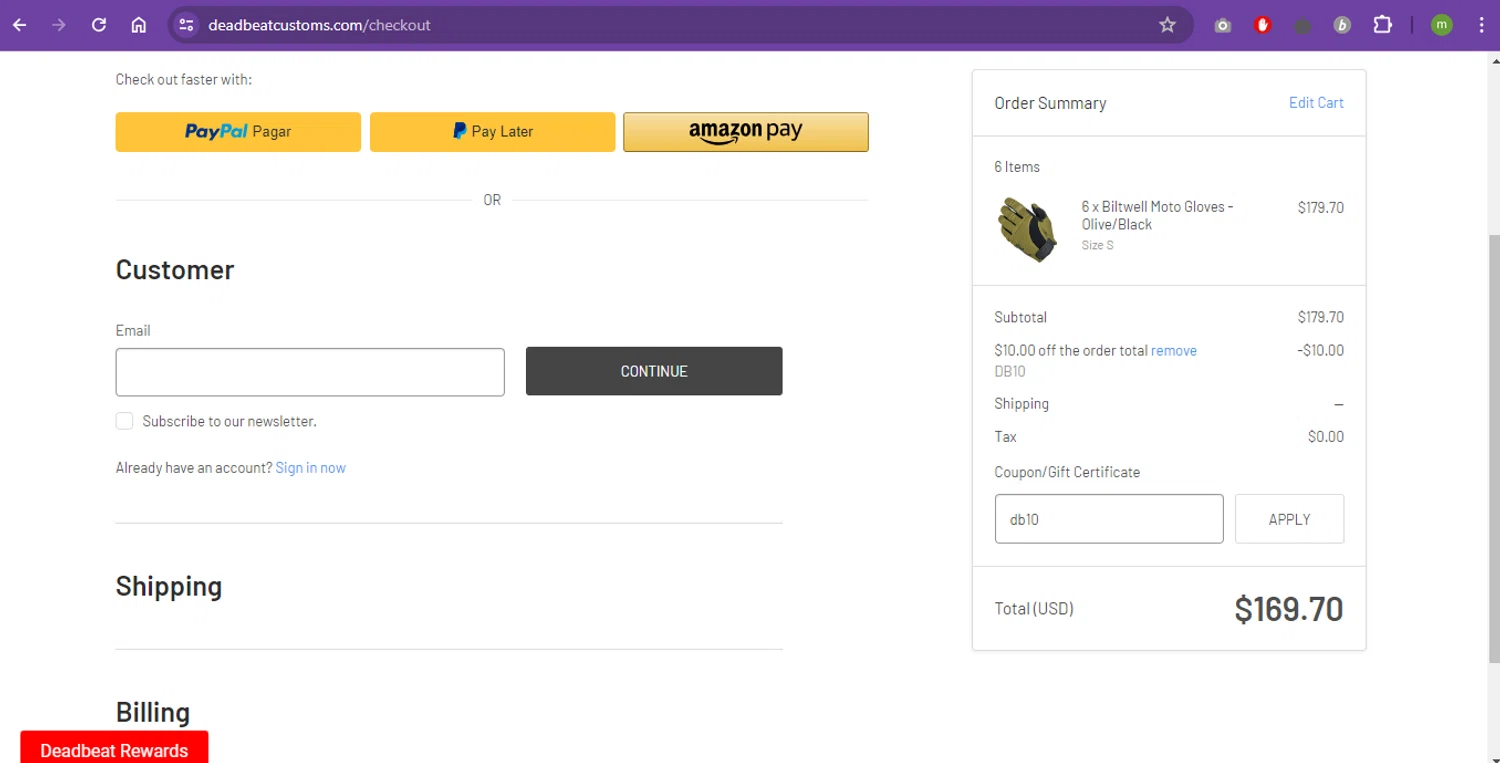Check out with Amazon Pay
Screen dimensions: 1500x763
tap(746, 132)
